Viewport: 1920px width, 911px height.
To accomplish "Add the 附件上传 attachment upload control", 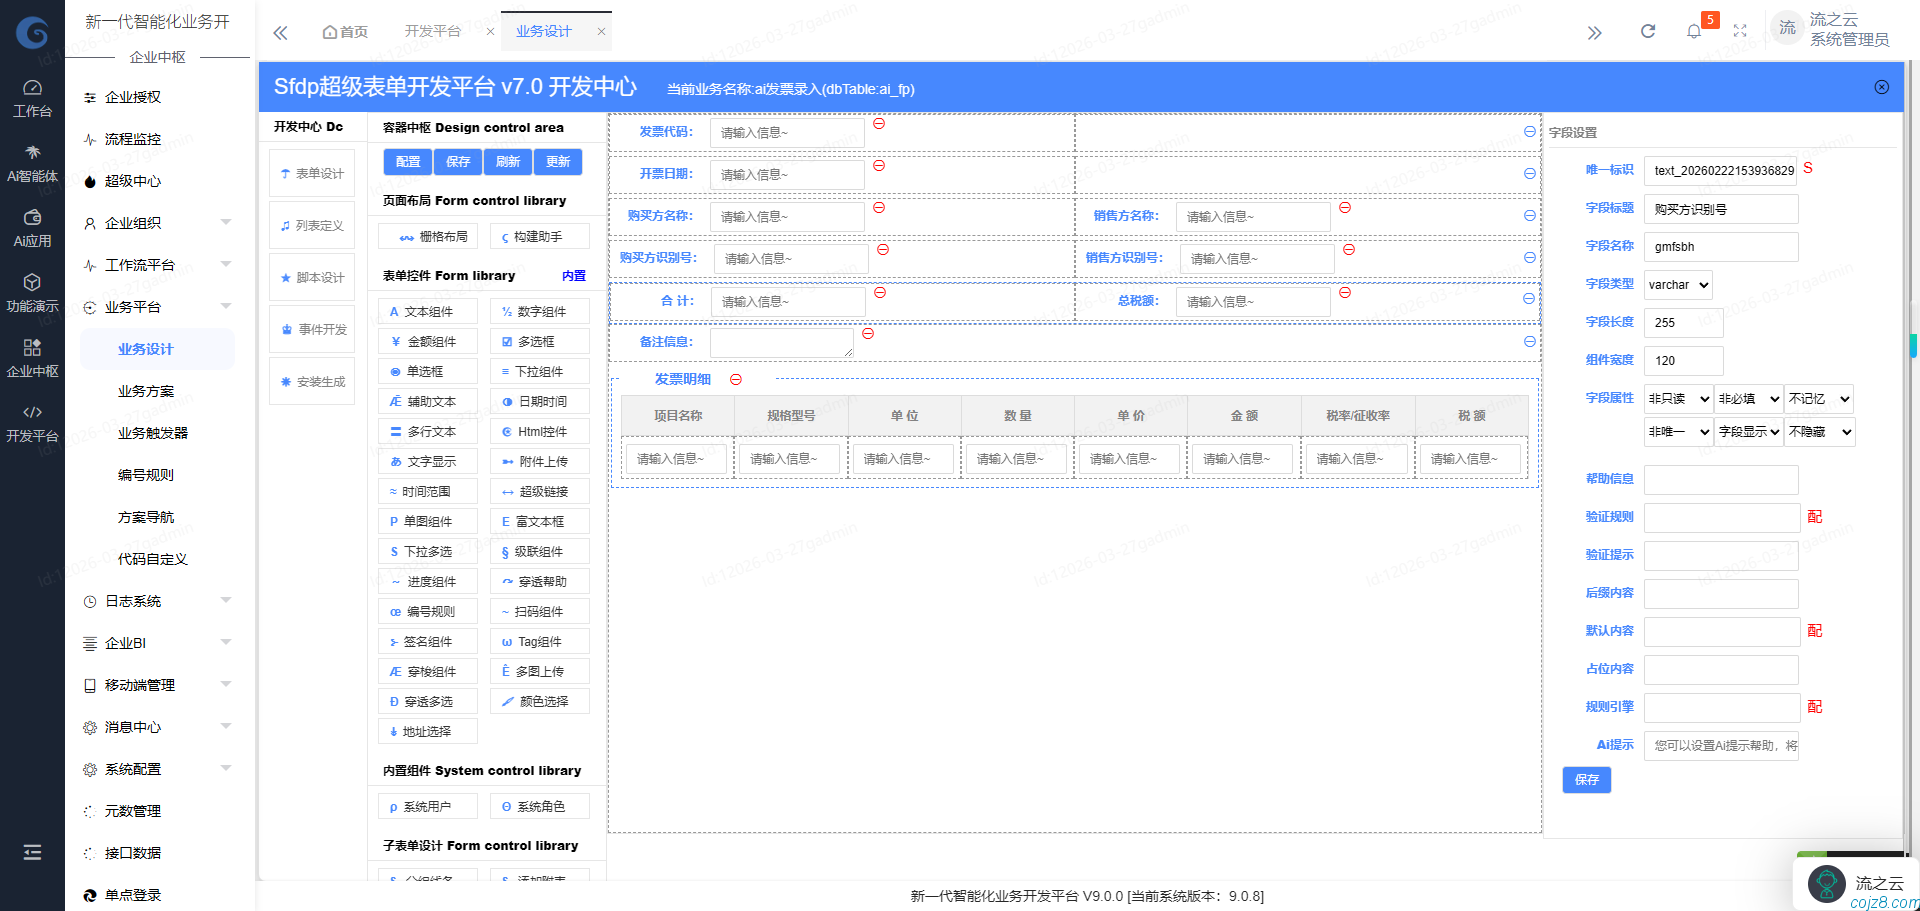I will [x=539, y=461].
